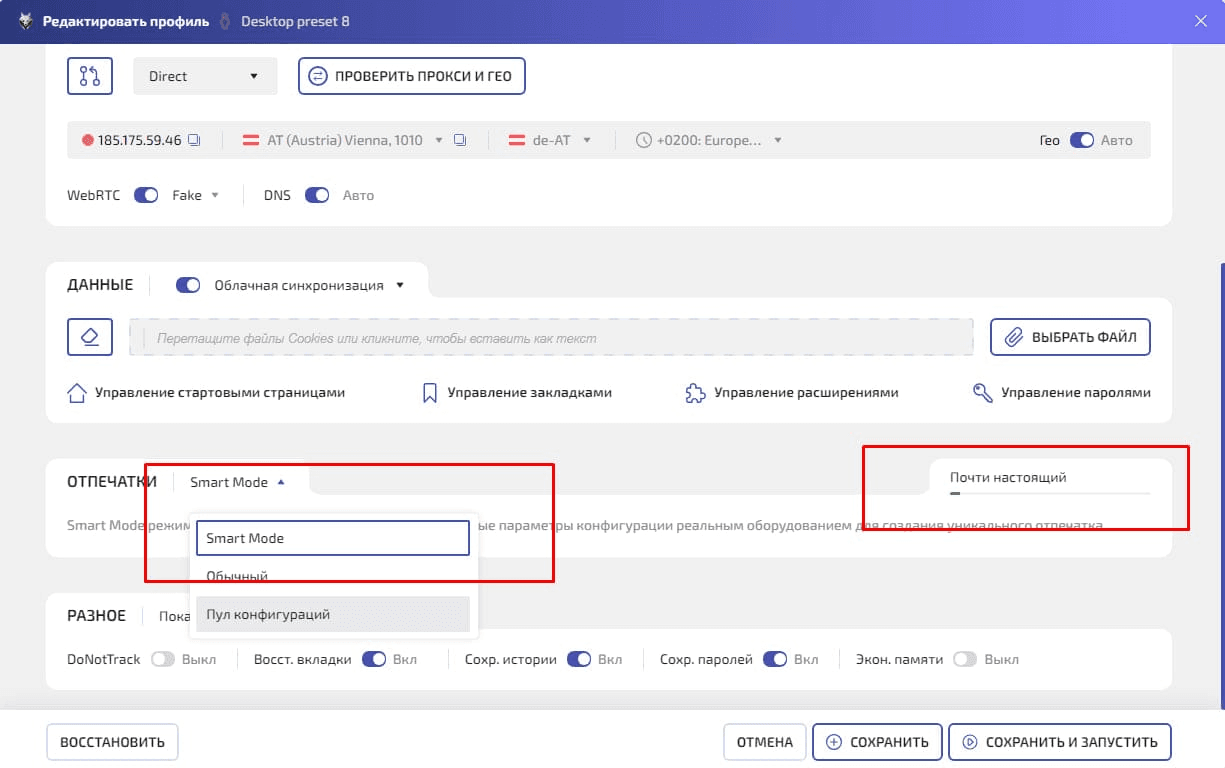
Task: Click the ОТПЕЧАТКИ section header
Action: pos(112,482)
